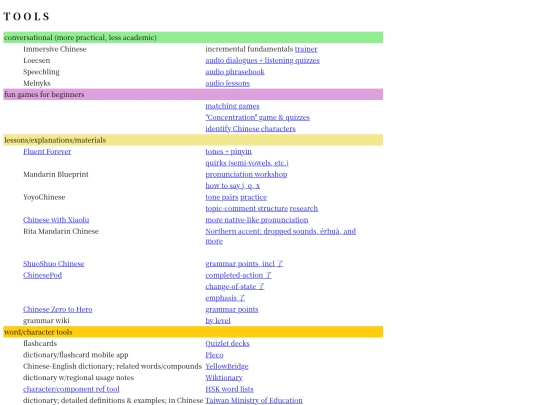Screen dimensions: 540x405
Task: Visit Chinese Zero to Hero link
Action: [58, 309]
